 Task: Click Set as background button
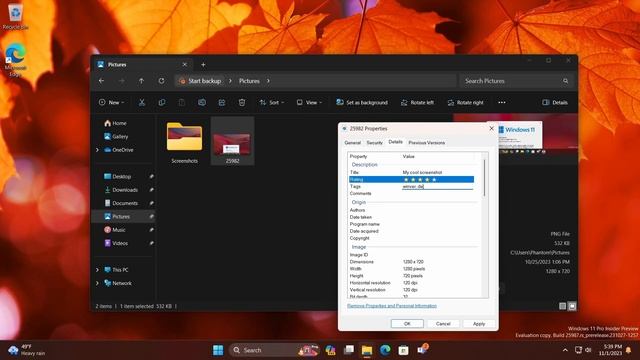362,102
